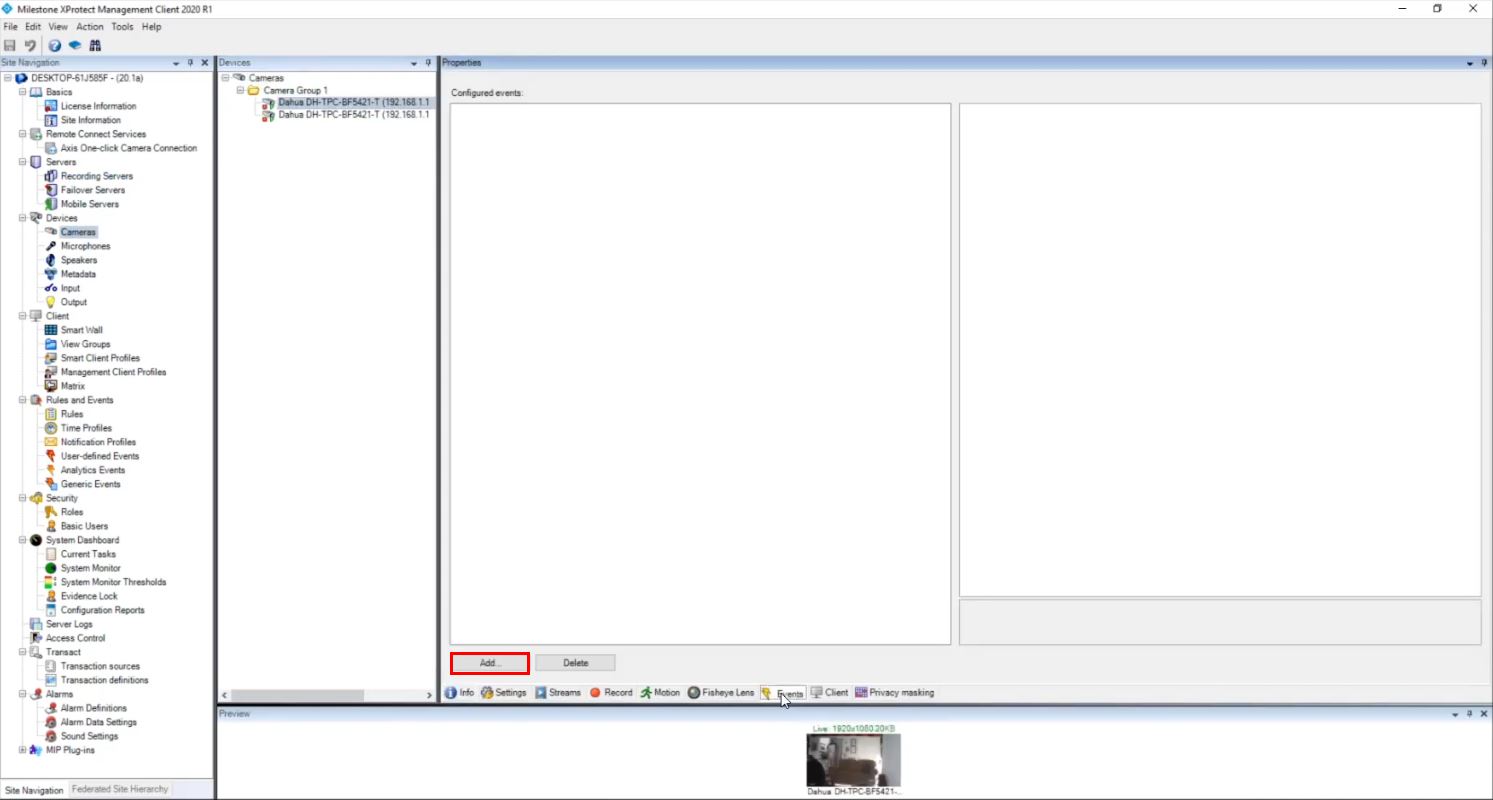The image size is (1493, 800).
Task: Collapse Camera Group 1 in Devices panel
Action: tap(240, 91)
